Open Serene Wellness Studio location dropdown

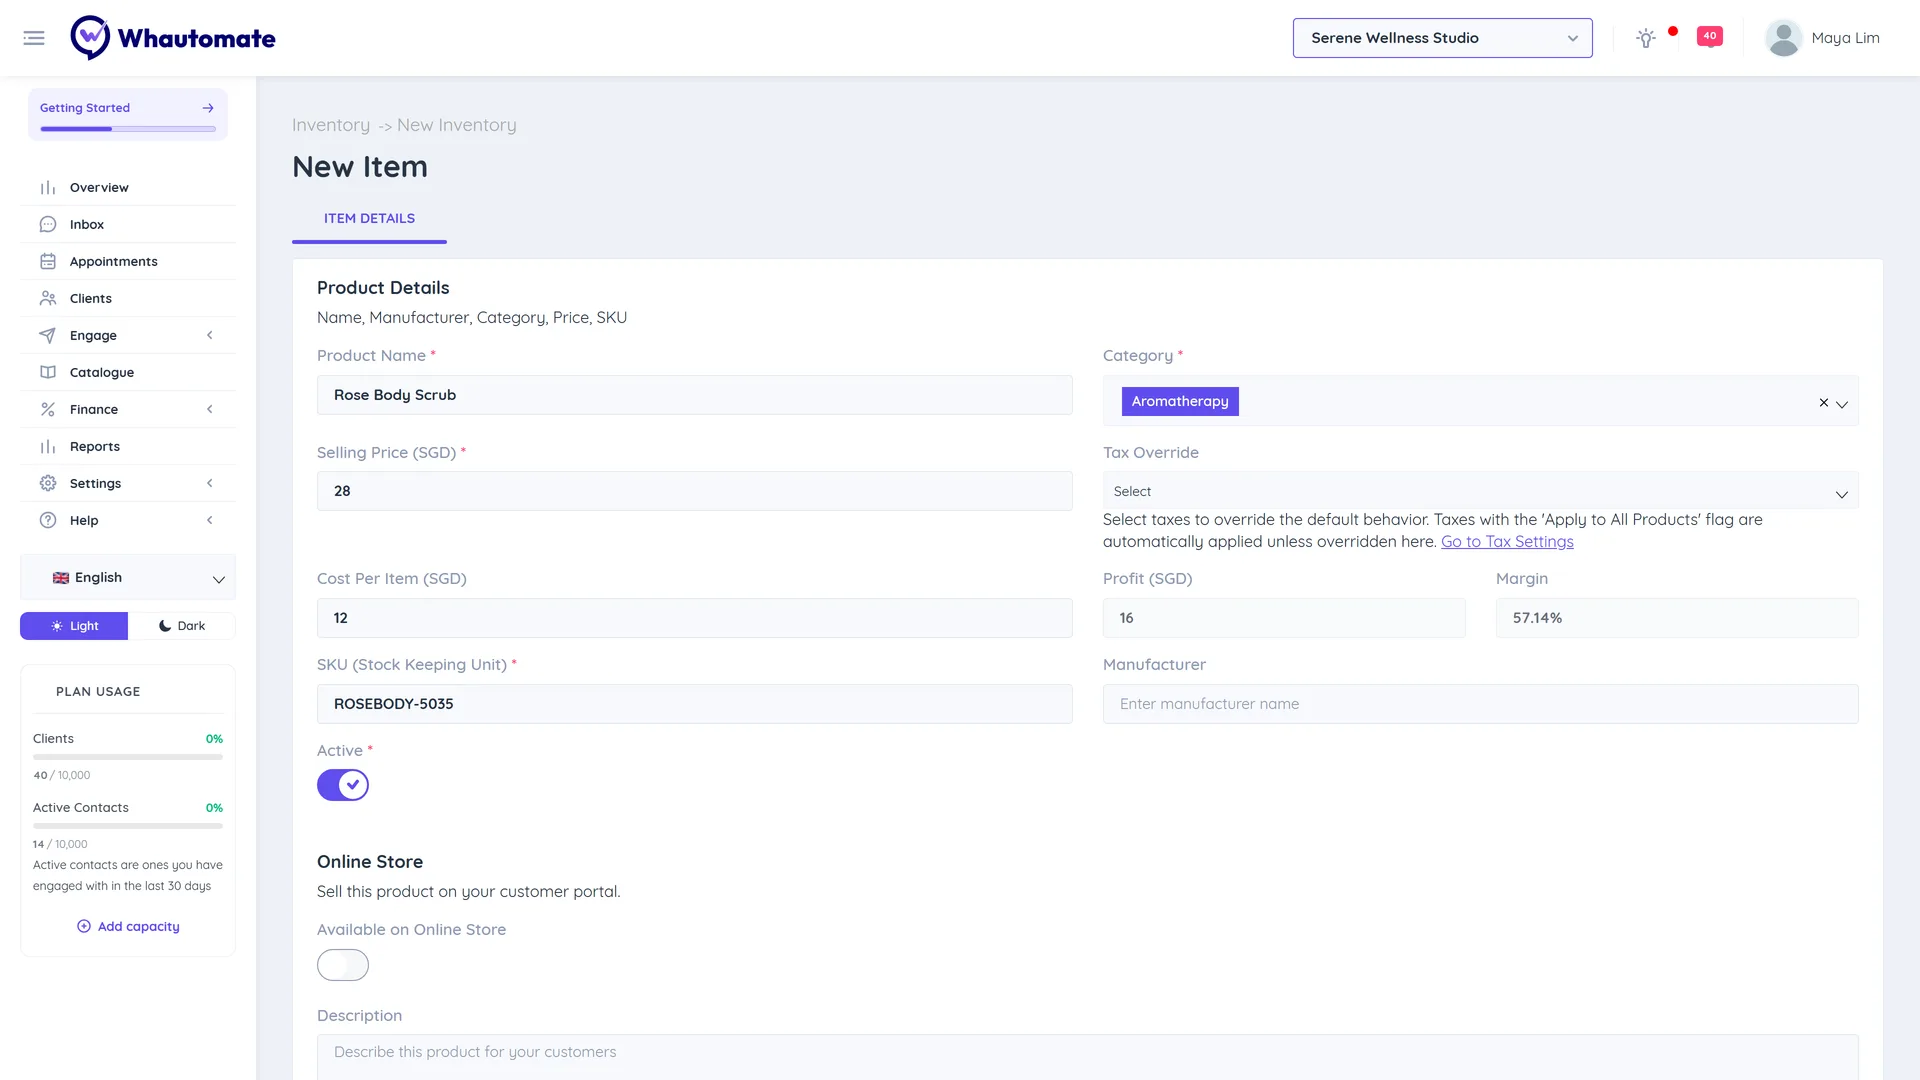click(x=1442, y=38)
